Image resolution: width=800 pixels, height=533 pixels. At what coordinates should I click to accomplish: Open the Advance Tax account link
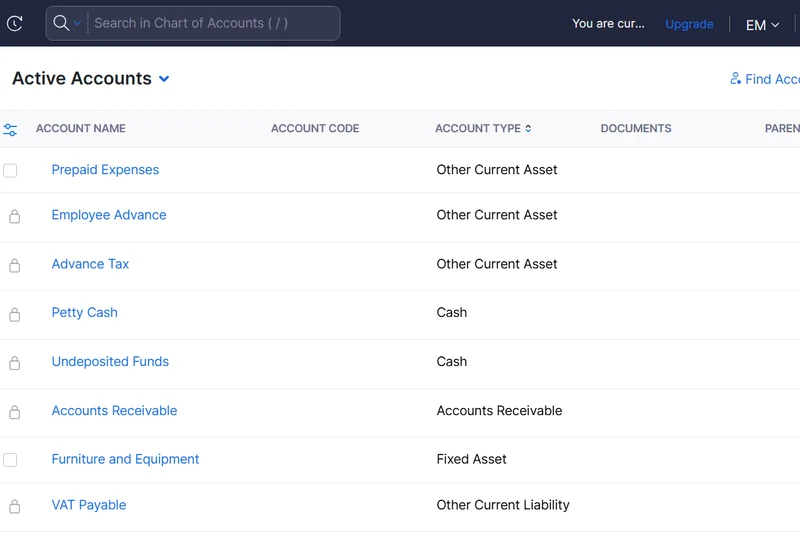click(90, 264)
